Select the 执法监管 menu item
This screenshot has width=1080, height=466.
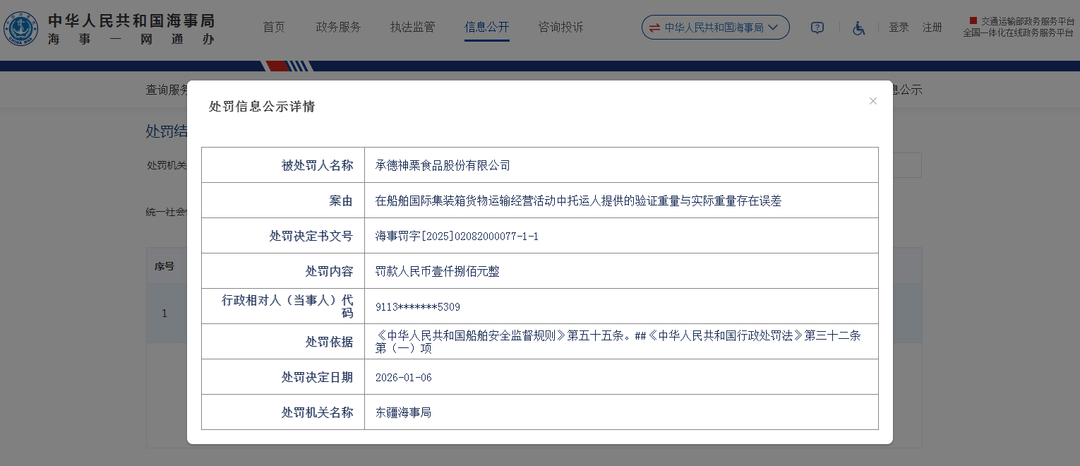coord(412,27)
